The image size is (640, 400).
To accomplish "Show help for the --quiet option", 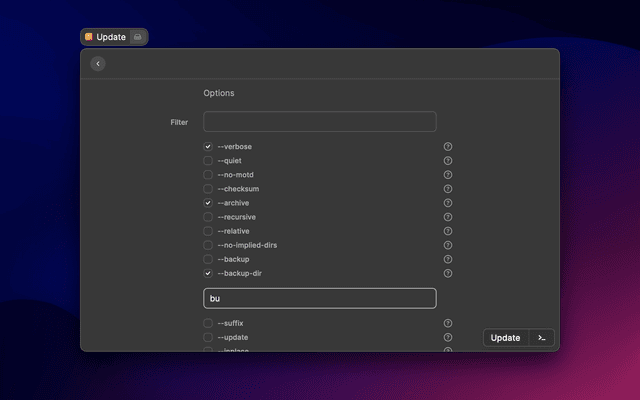I will point(448,161).
